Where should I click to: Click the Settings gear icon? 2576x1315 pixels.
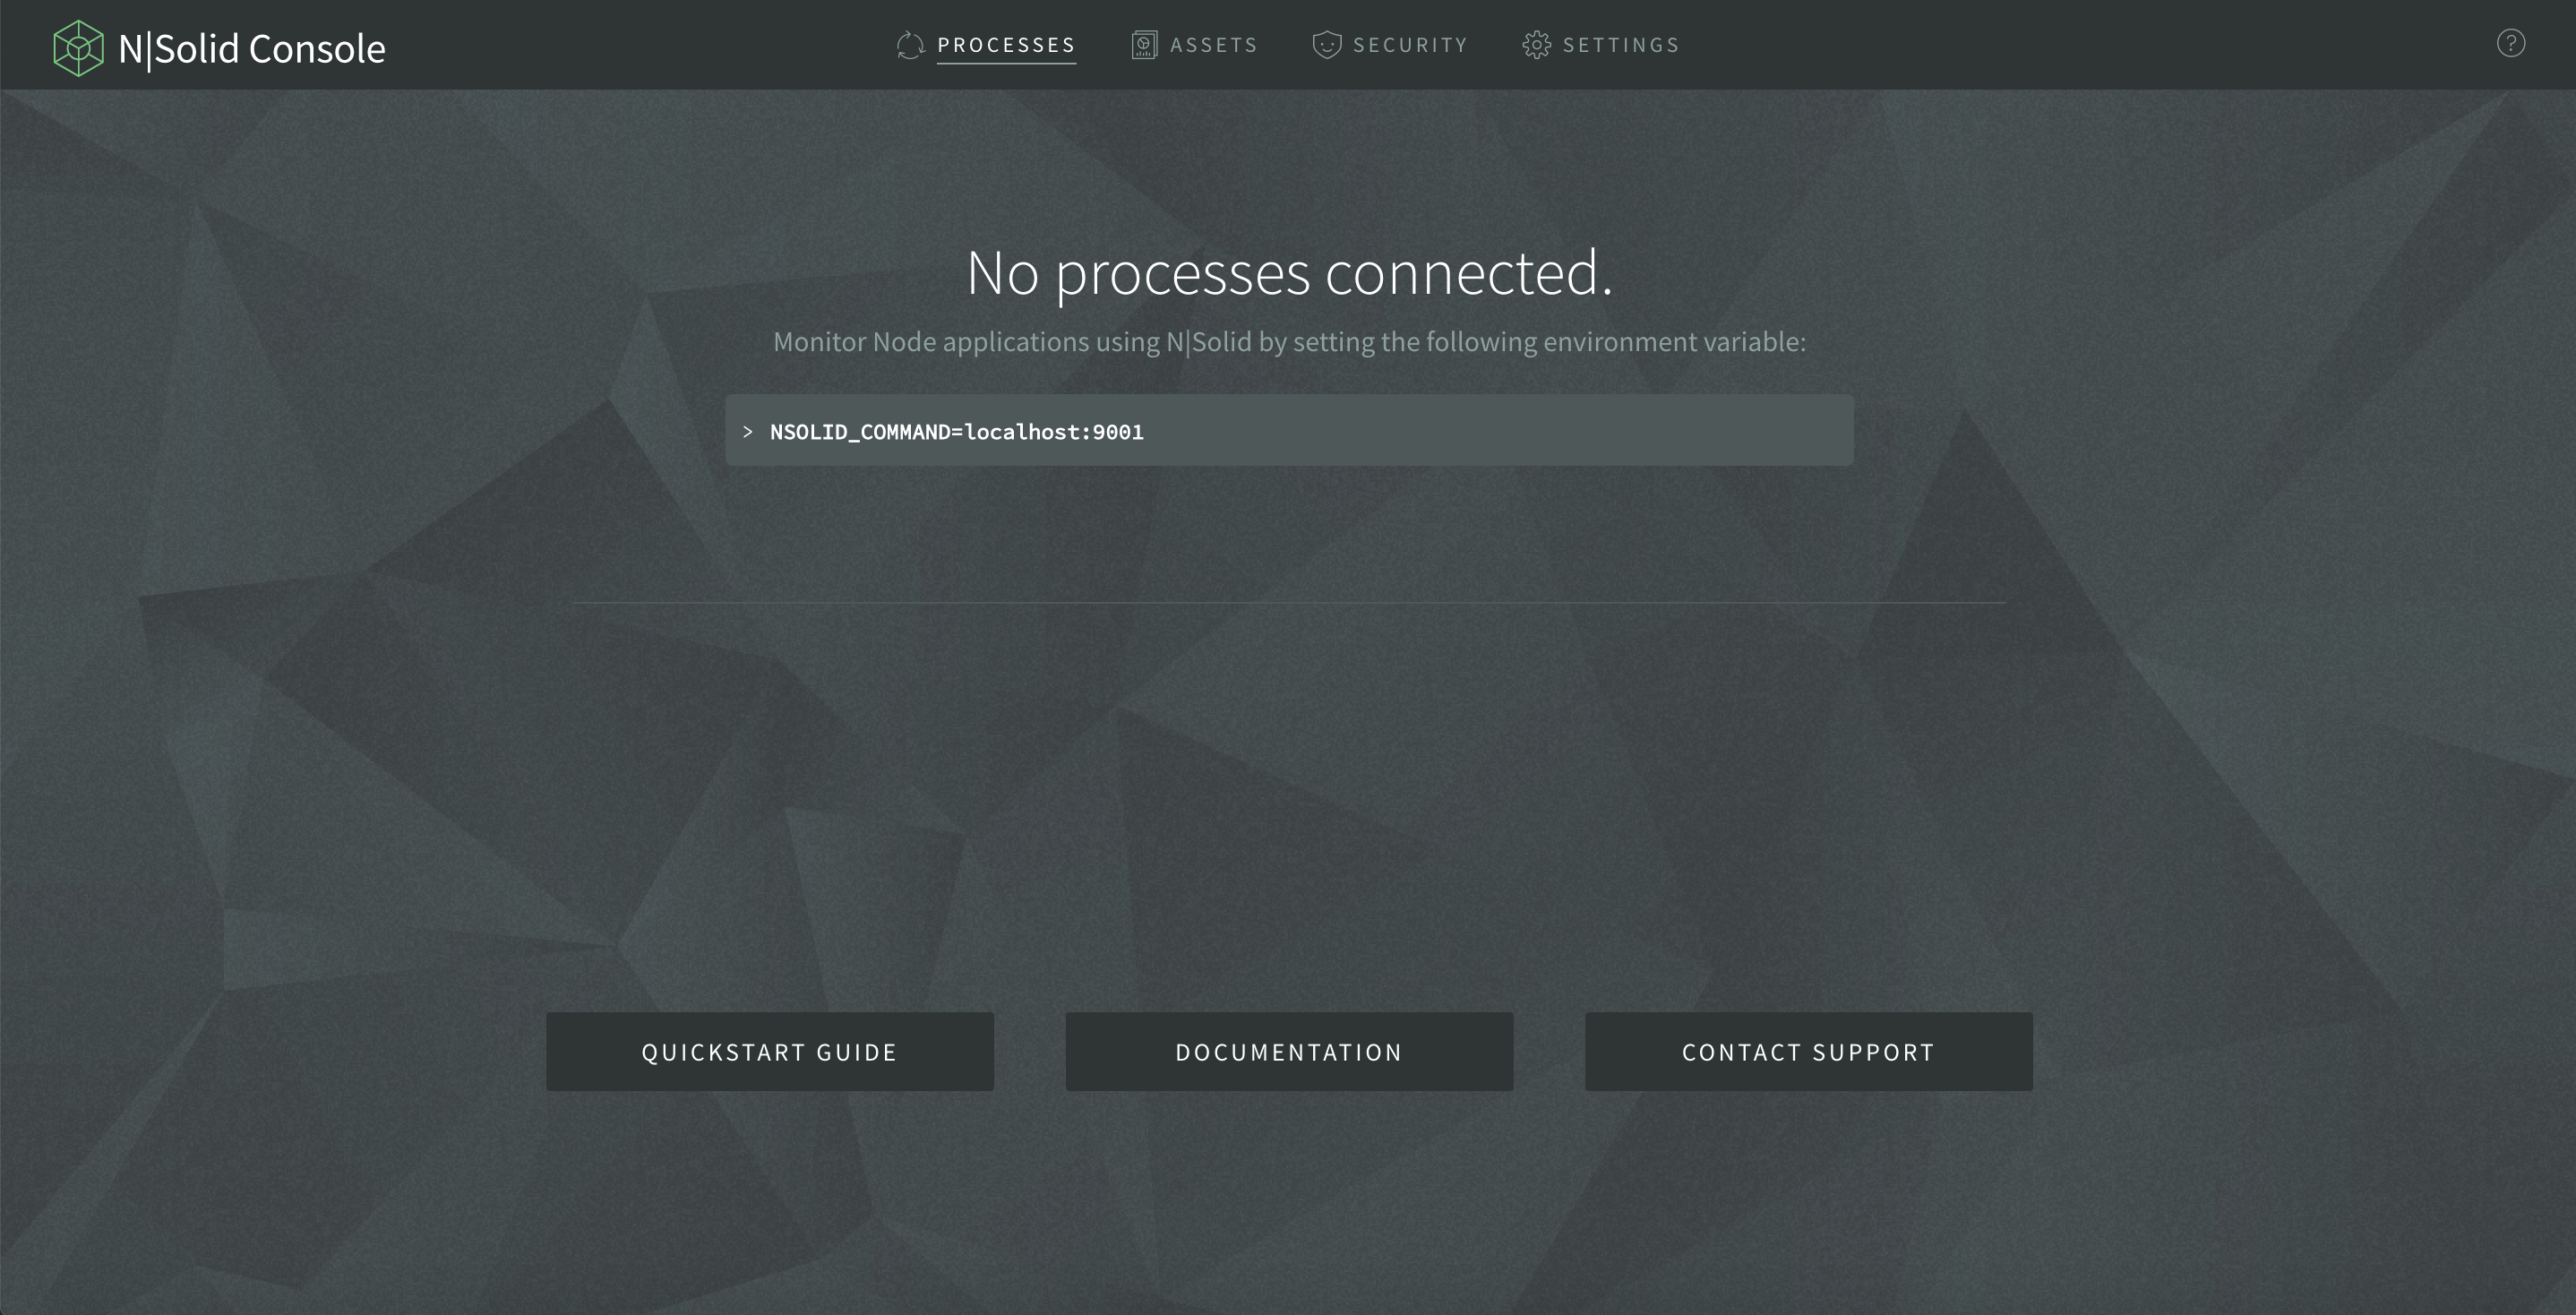[x=1536, y=45]
